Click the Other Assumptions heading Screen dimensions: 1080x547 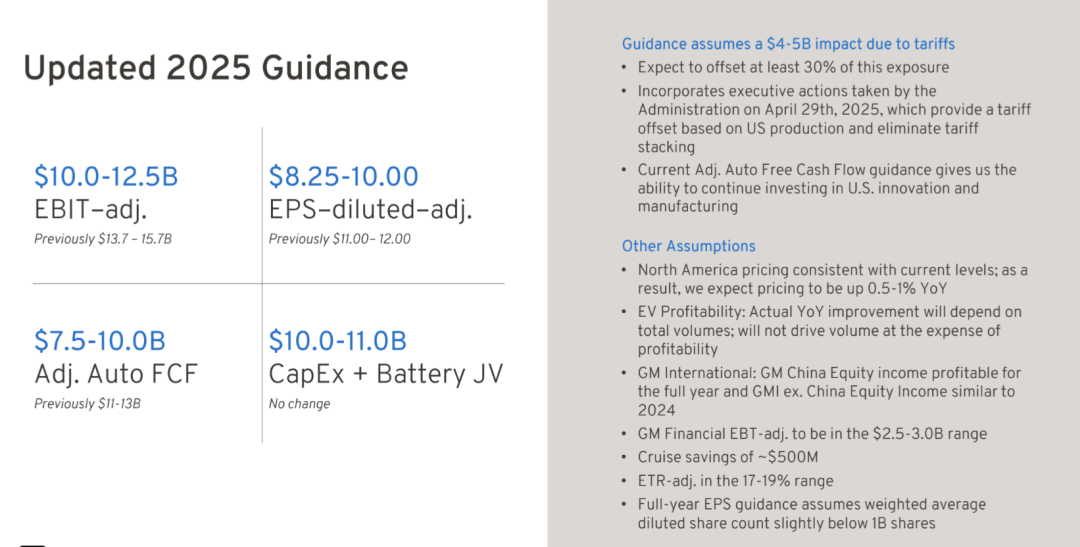[x=688, y=246]
